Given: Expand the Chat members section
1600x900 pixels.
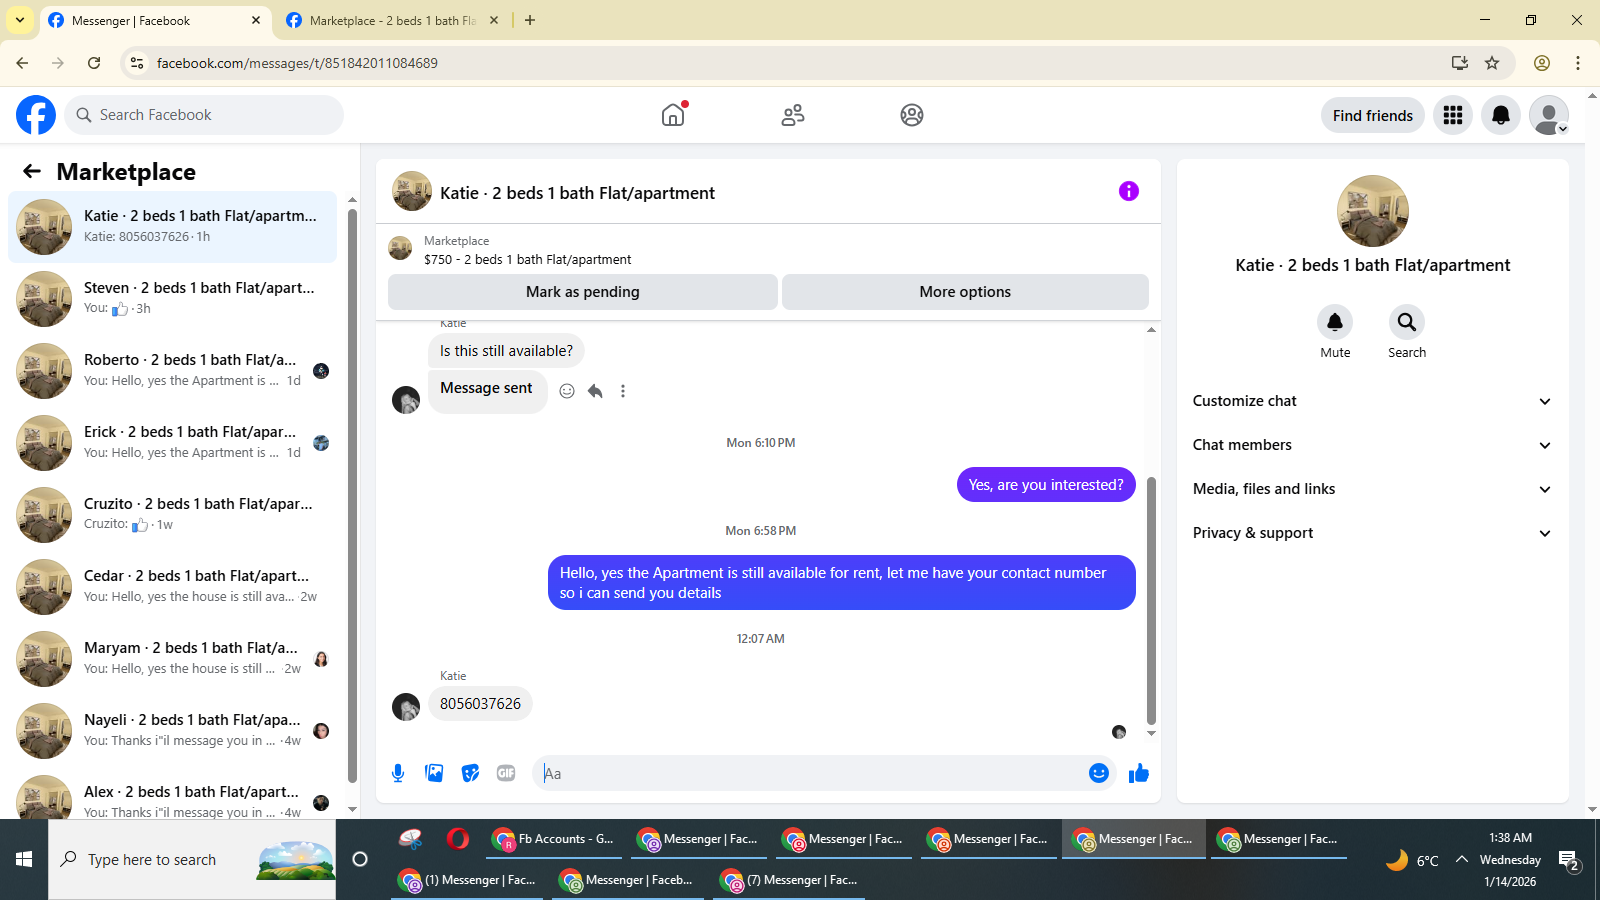Looking at the screenshot, I should tap(1372, 445).
